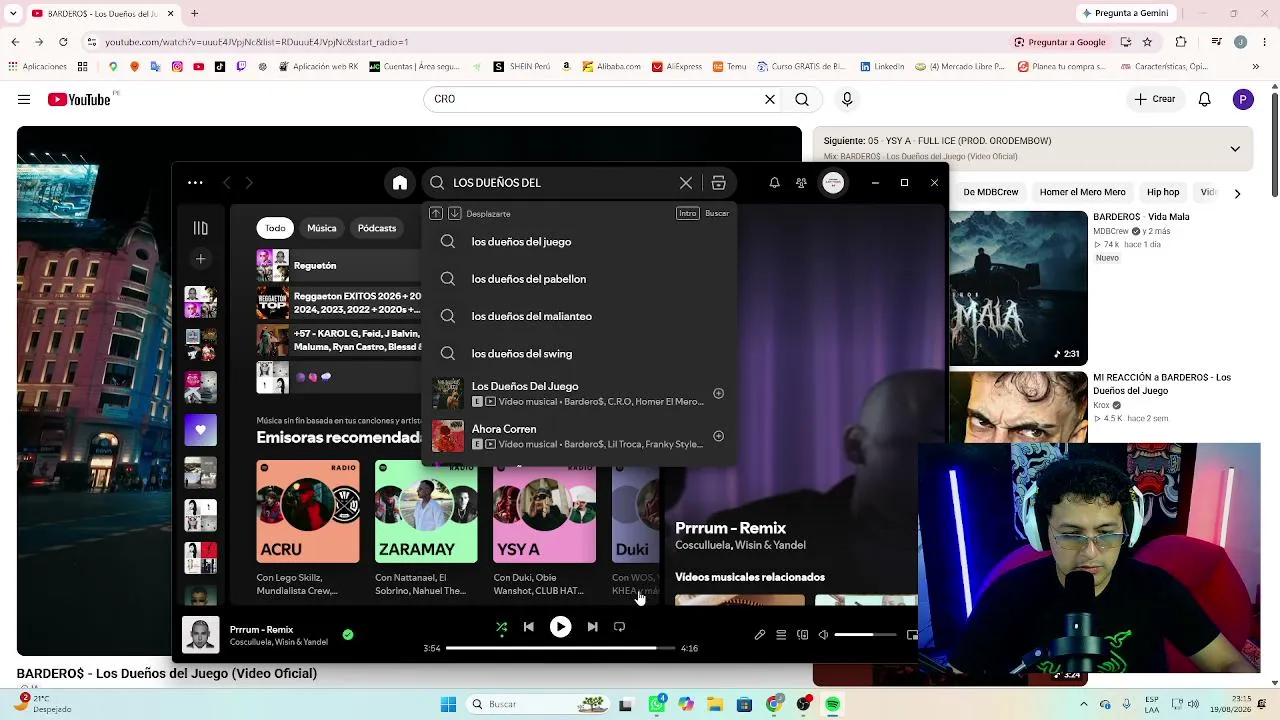
Task: Open the Spotify lyrics microphone icon
Action: (x=760, y=635)
